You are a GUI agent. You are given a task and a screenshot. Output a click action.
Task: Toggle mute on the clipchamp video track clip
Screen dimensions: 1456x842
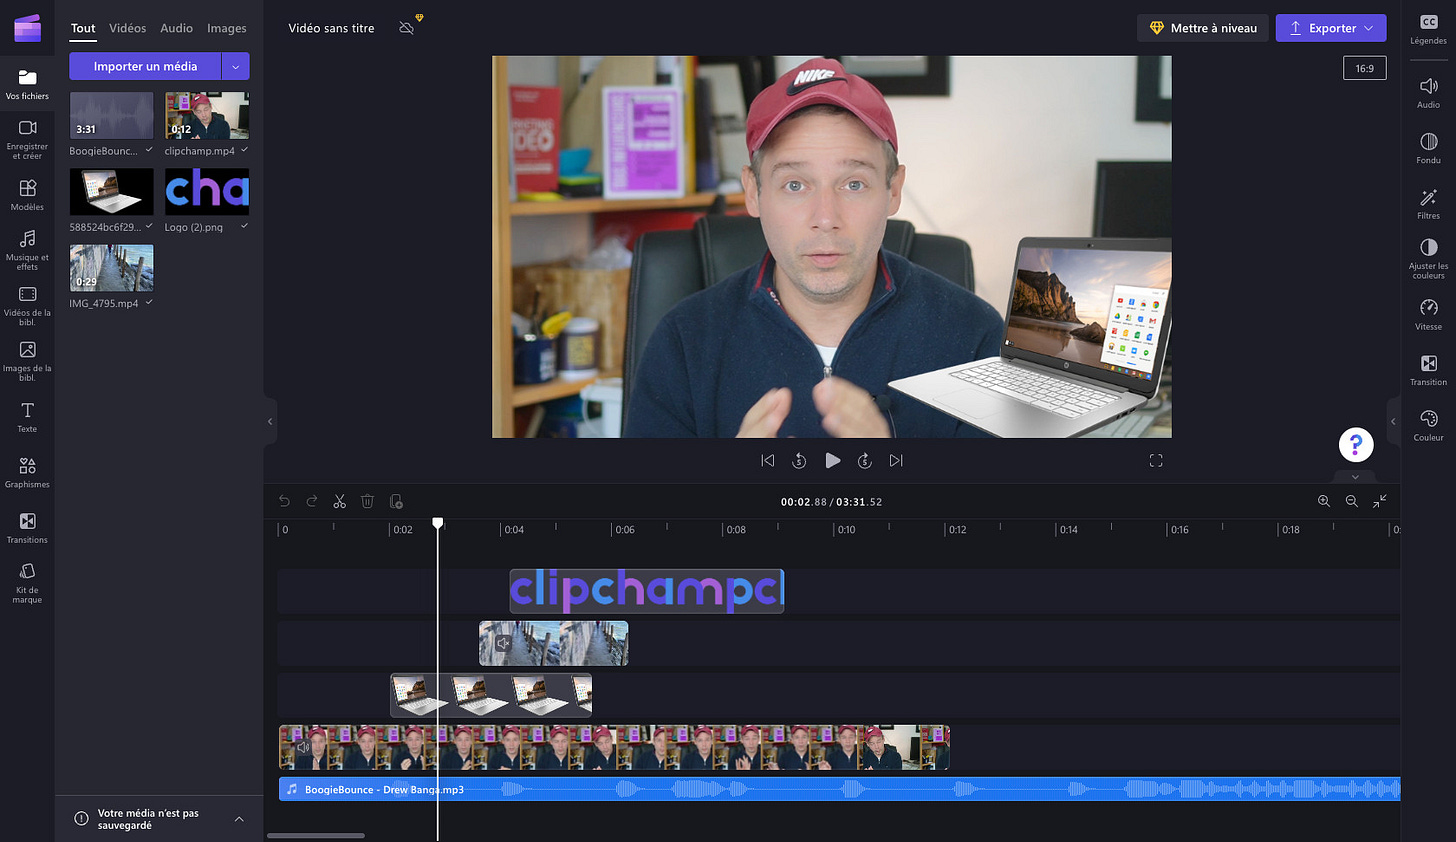pos(303,747)
